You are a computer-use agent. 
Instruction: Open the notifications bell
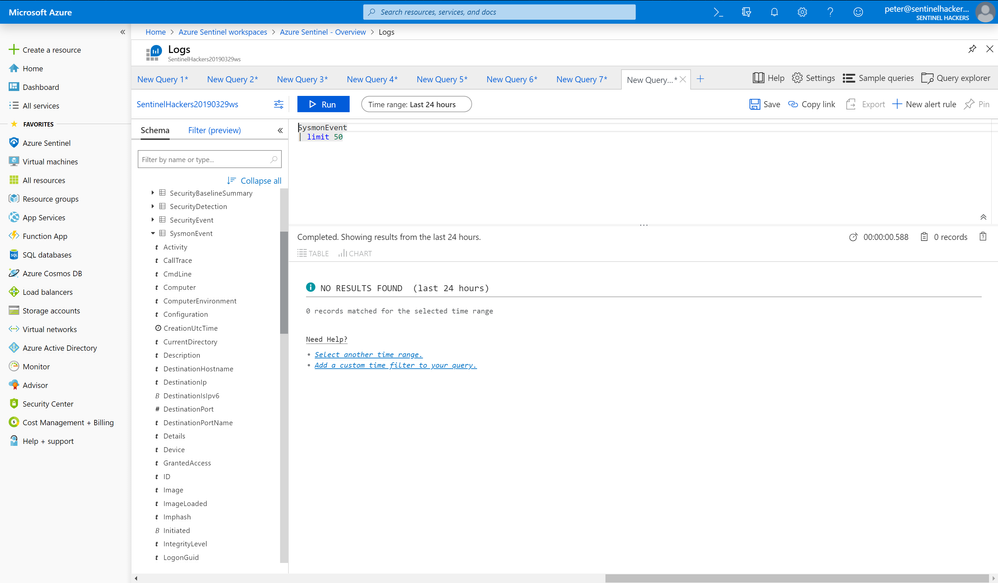[x=774, y=12]
